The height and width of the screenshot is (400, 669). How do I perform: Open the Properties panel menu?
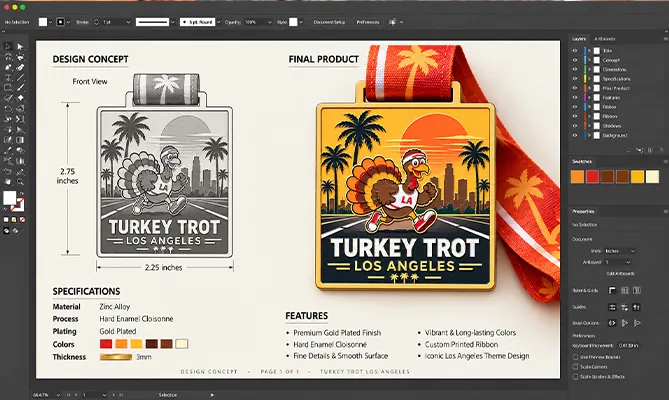[666, 212]
